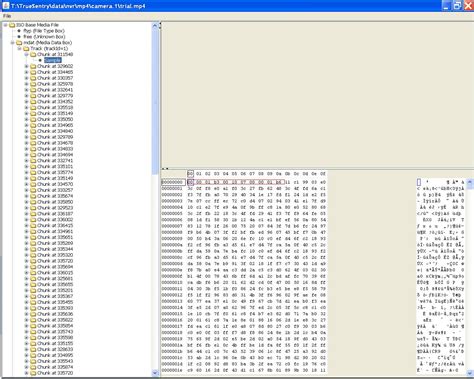Click the Chunk at 311548 folder icon
This screenshot has height=379, width=474.
pyautogui.click(x=33, y=54)
